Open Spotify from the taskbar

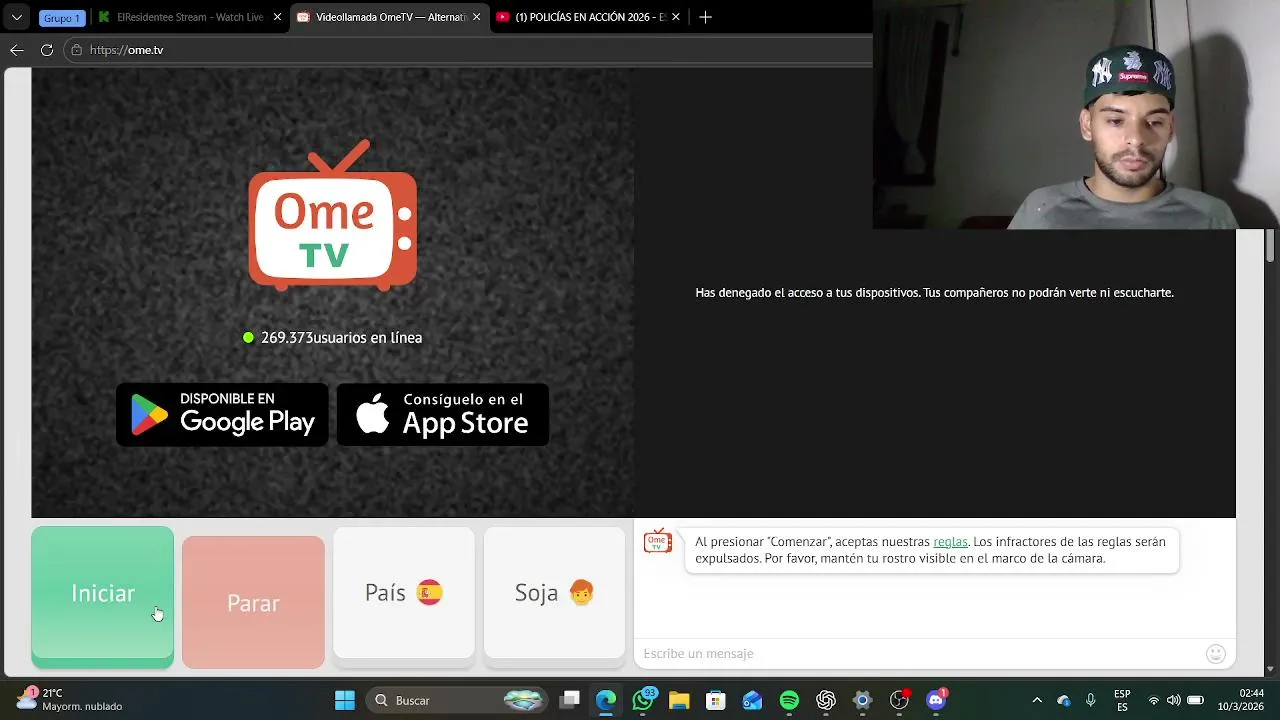pos(789,700)
